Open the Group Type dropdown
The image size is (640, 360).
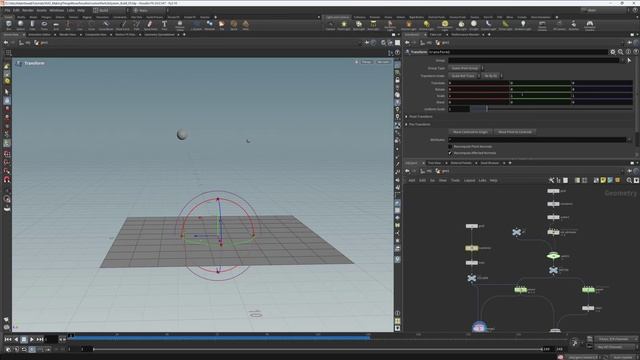[x=466, y=68]
